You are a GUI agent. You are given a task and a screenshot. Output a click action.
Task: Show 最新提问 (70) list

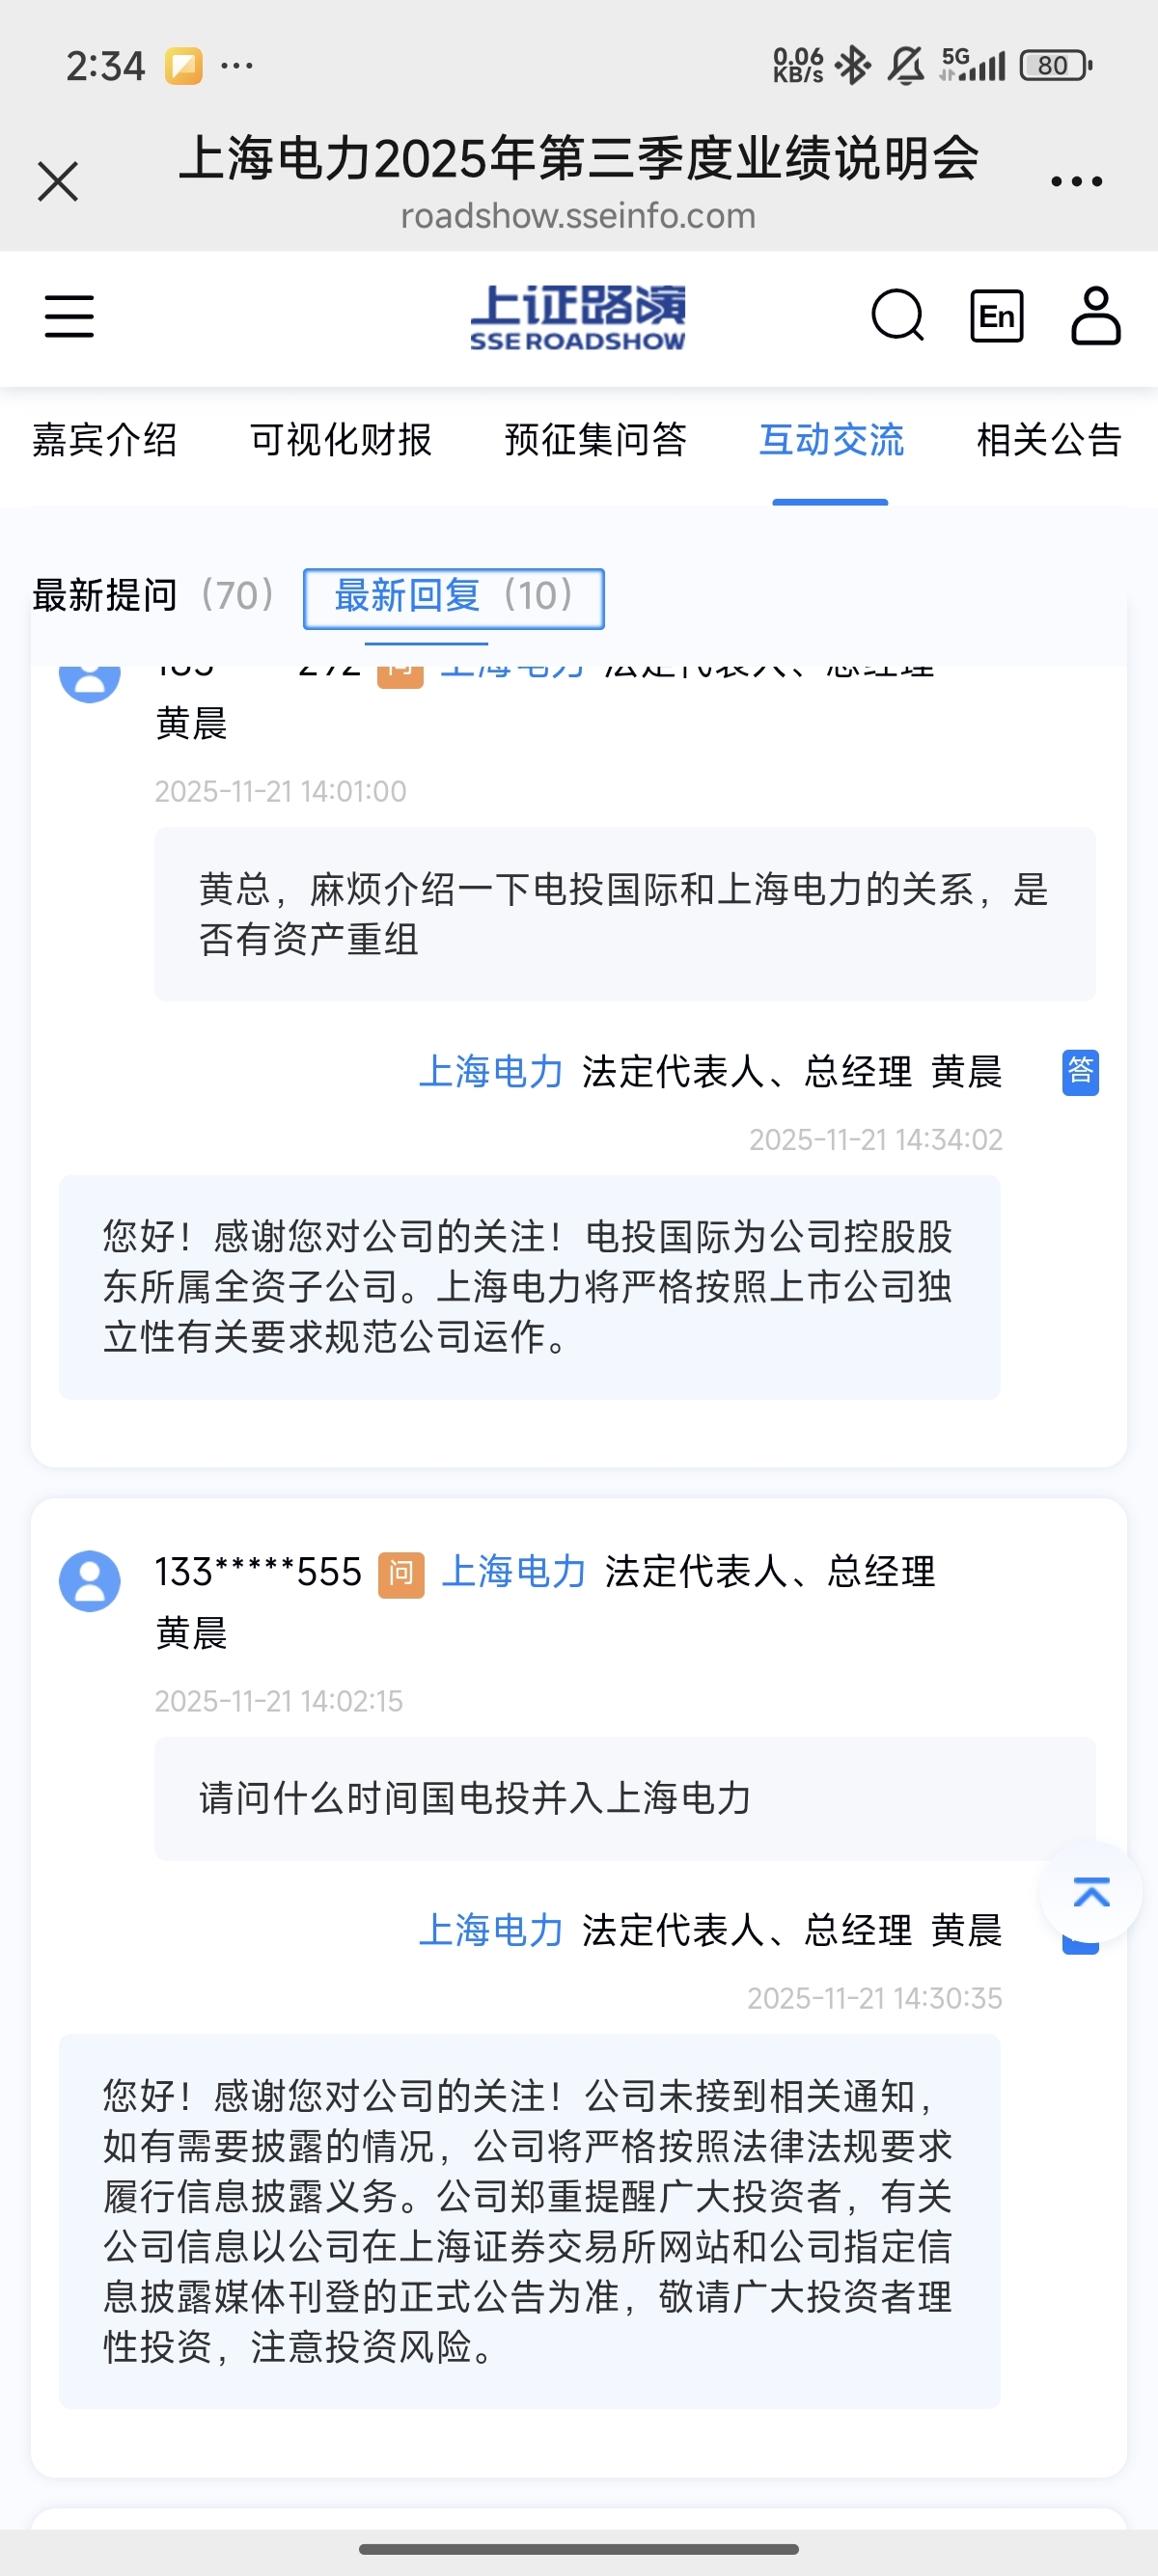tap(155, 596)
